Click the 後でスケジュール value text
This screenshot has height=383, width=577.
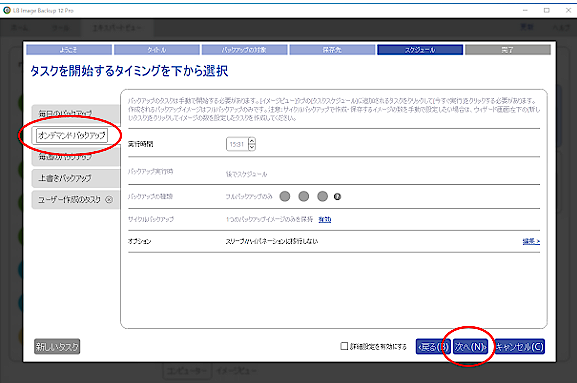pos(247,174)
